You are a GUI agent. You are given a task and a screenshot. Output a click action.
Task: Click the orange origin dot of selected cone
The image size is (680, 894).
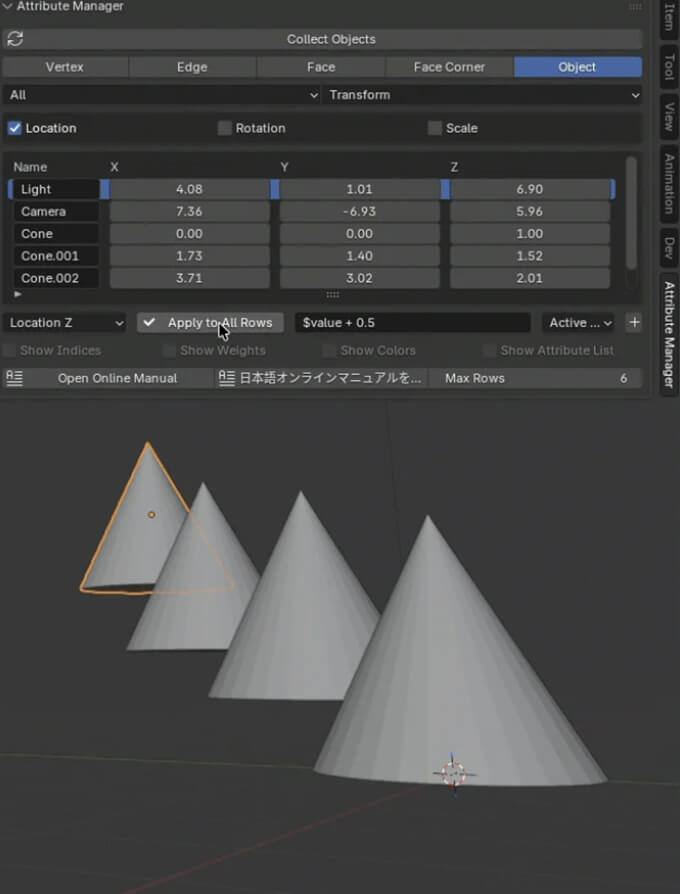pos(151,515)
